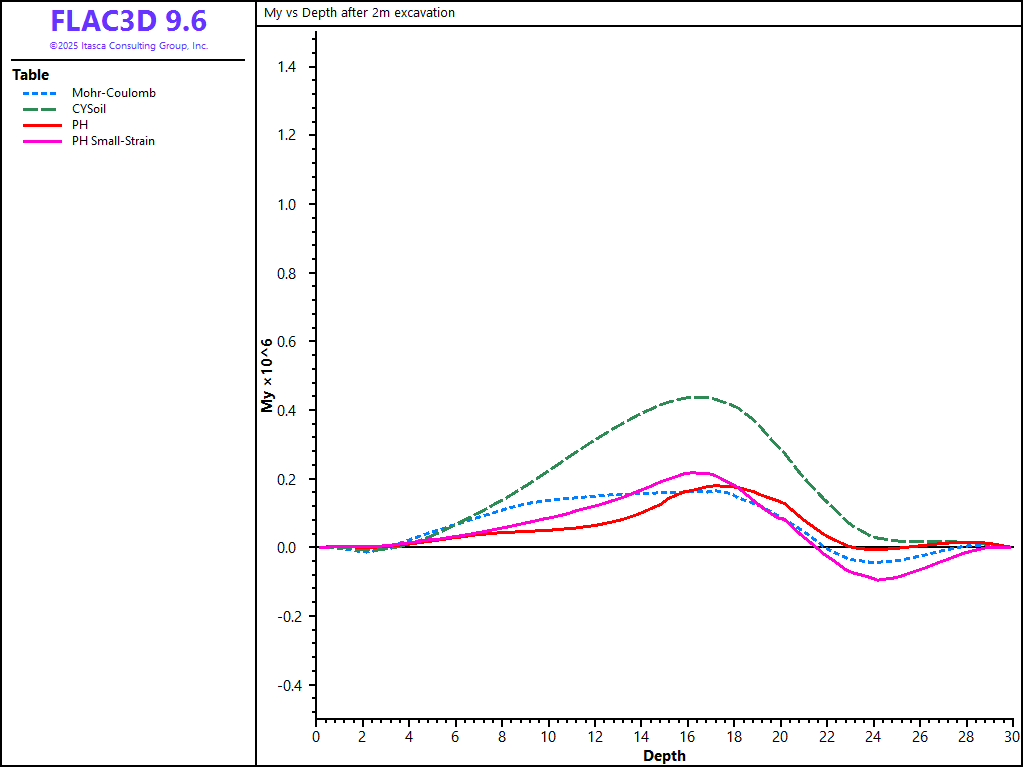Select the Table legend heading
Image resolution: width=1024 pixels, height=768 pixels.
pyautogui.click(x=30, y=75)
